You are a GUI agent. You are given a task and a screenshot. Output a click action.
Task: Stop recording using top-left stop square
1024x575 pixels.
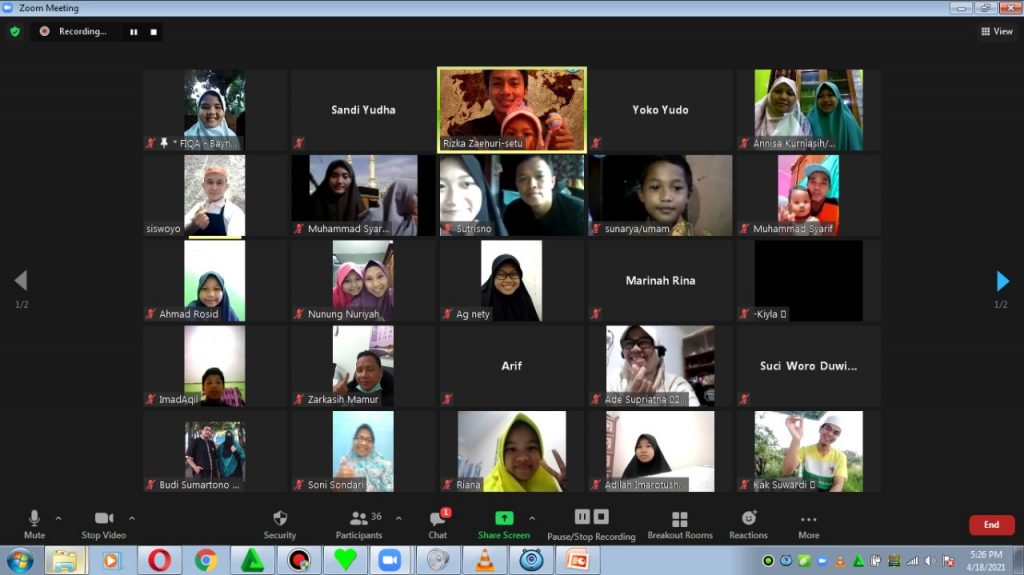pos(153,31)
